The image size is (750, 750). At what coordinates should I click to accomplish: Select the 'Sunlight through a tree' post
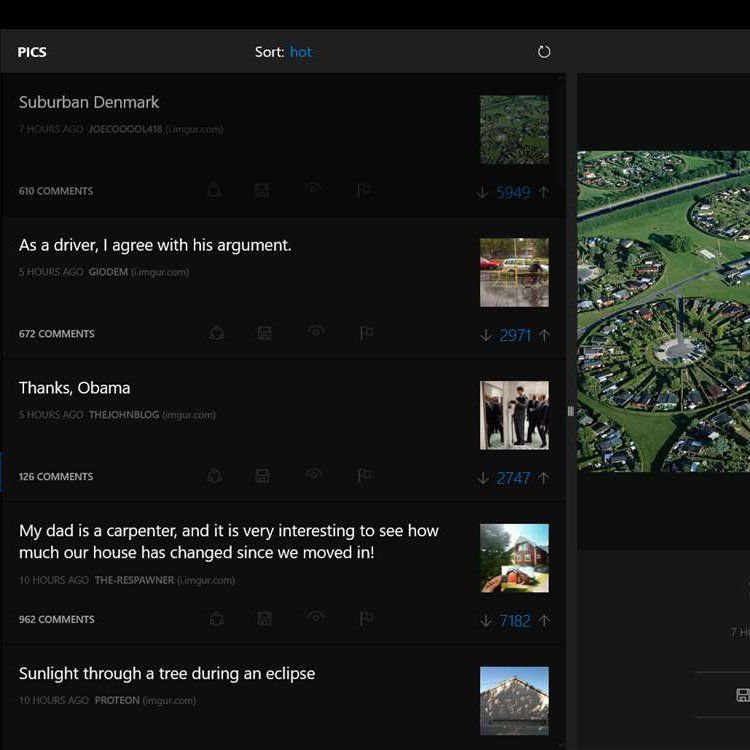click(167, 674)
